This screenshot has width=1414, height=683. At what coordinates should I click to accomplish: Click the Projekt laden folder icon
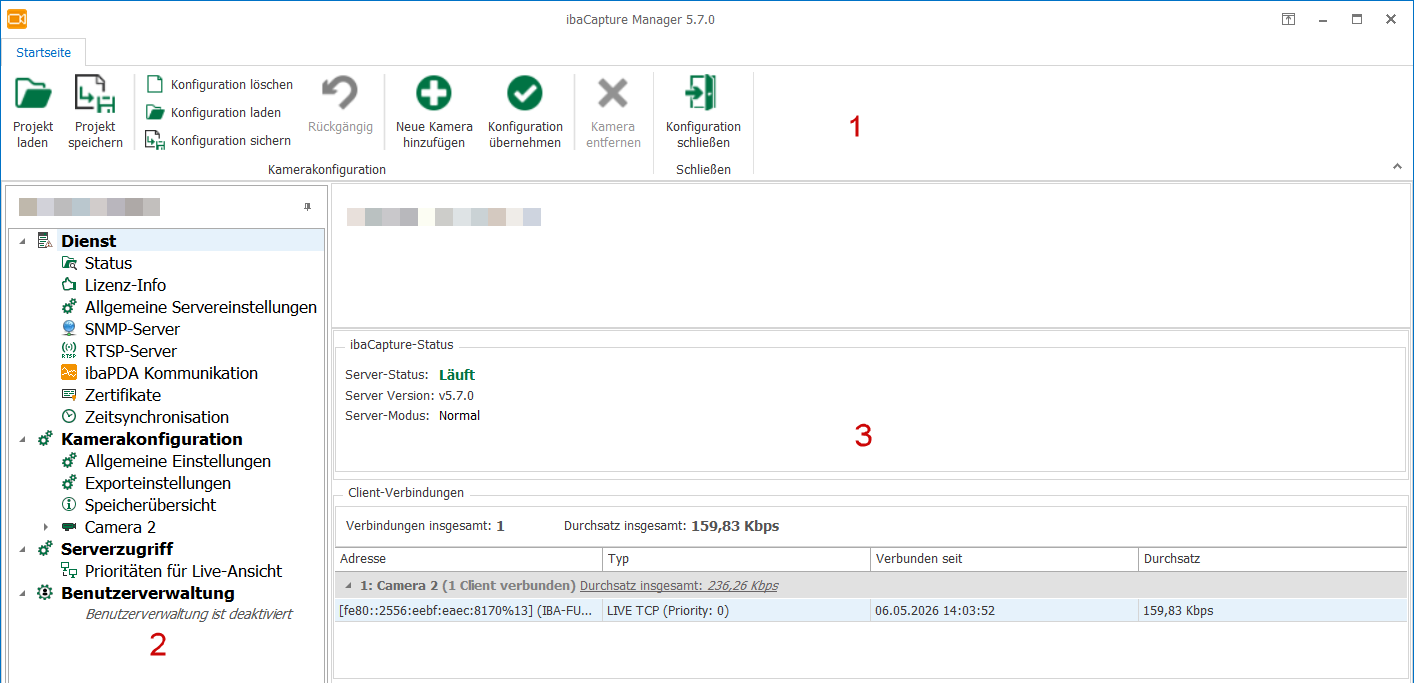pos(33,94)
